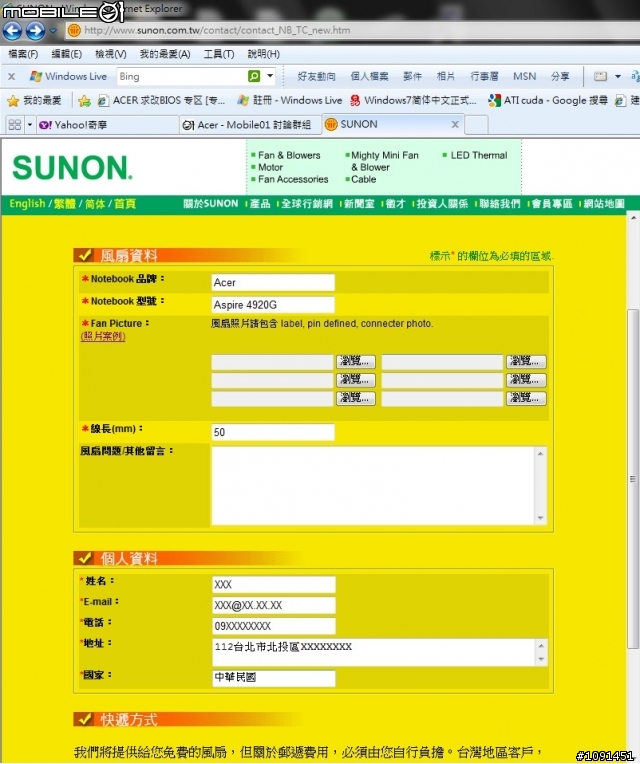Viewport: 640px width, 764px height.
Task: Open the 編輯(E) menu
Action: click(67, 54)
